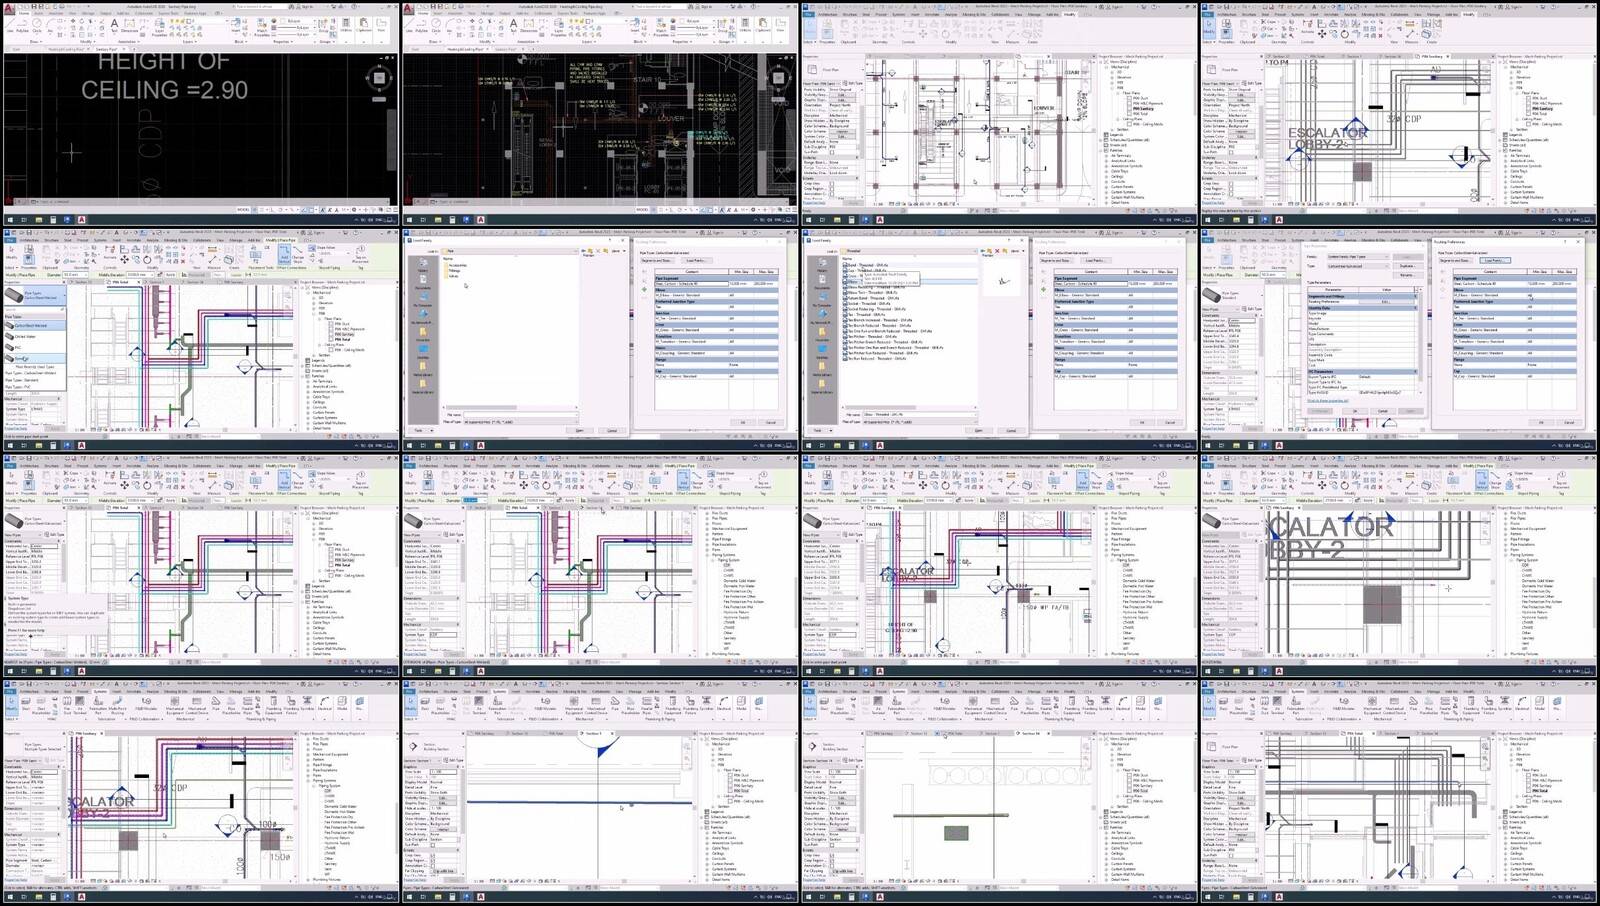Screen dimensions: 1600x906
Task: Click the red delete X in Threaded file dialog
Action: pos(997,251)
